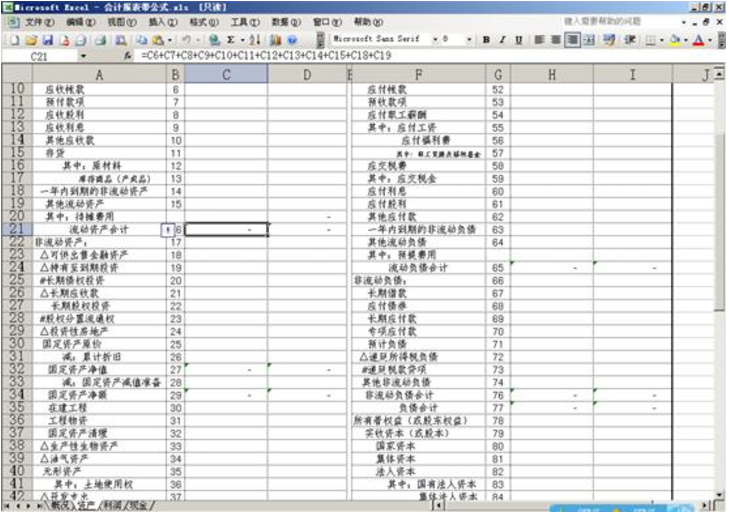The width and height of the screenshot is (729, 512).
Task: Click the Insert Hyperlink globe icon
Action: tap(214, 40)
